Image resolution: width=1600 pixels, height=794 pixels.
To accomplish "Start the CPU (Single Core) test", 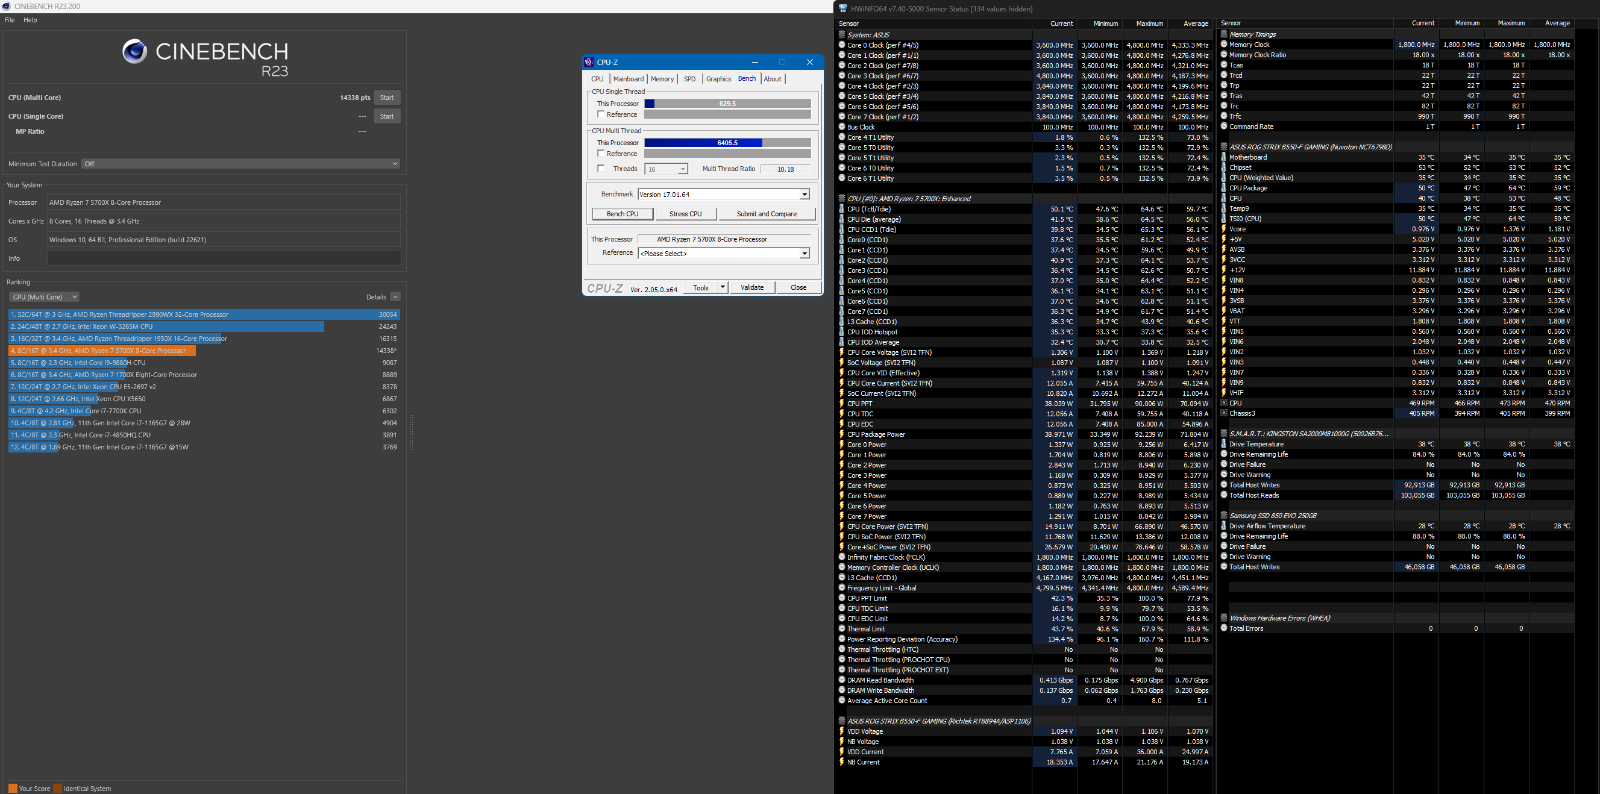I will coord(387,116).
